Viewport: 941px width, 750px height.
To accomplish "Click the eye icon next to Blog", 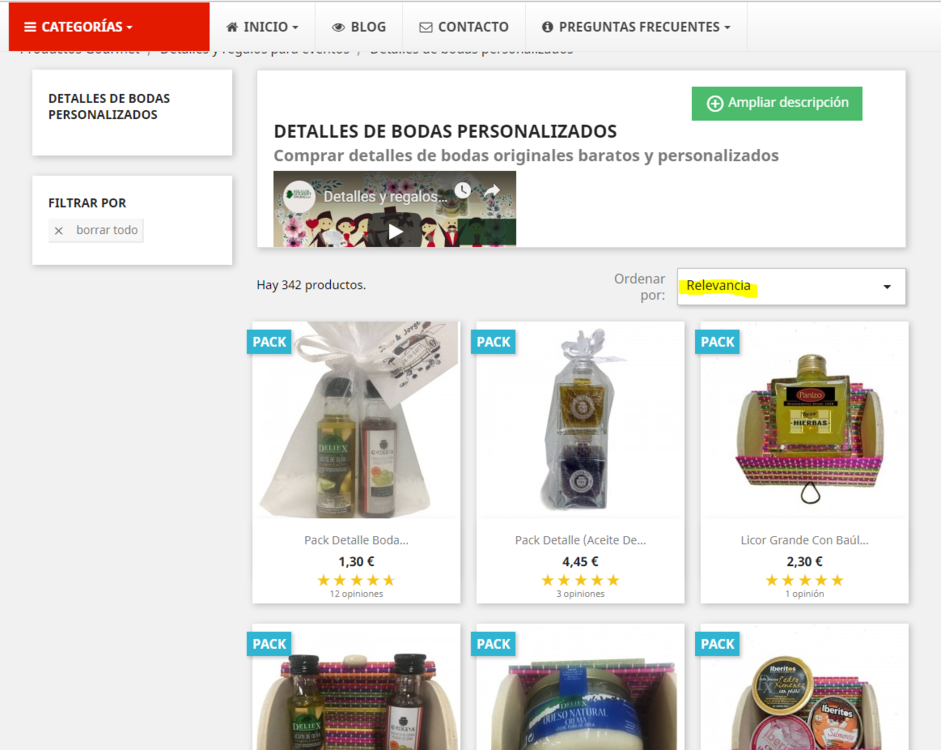I will point(338,28).
